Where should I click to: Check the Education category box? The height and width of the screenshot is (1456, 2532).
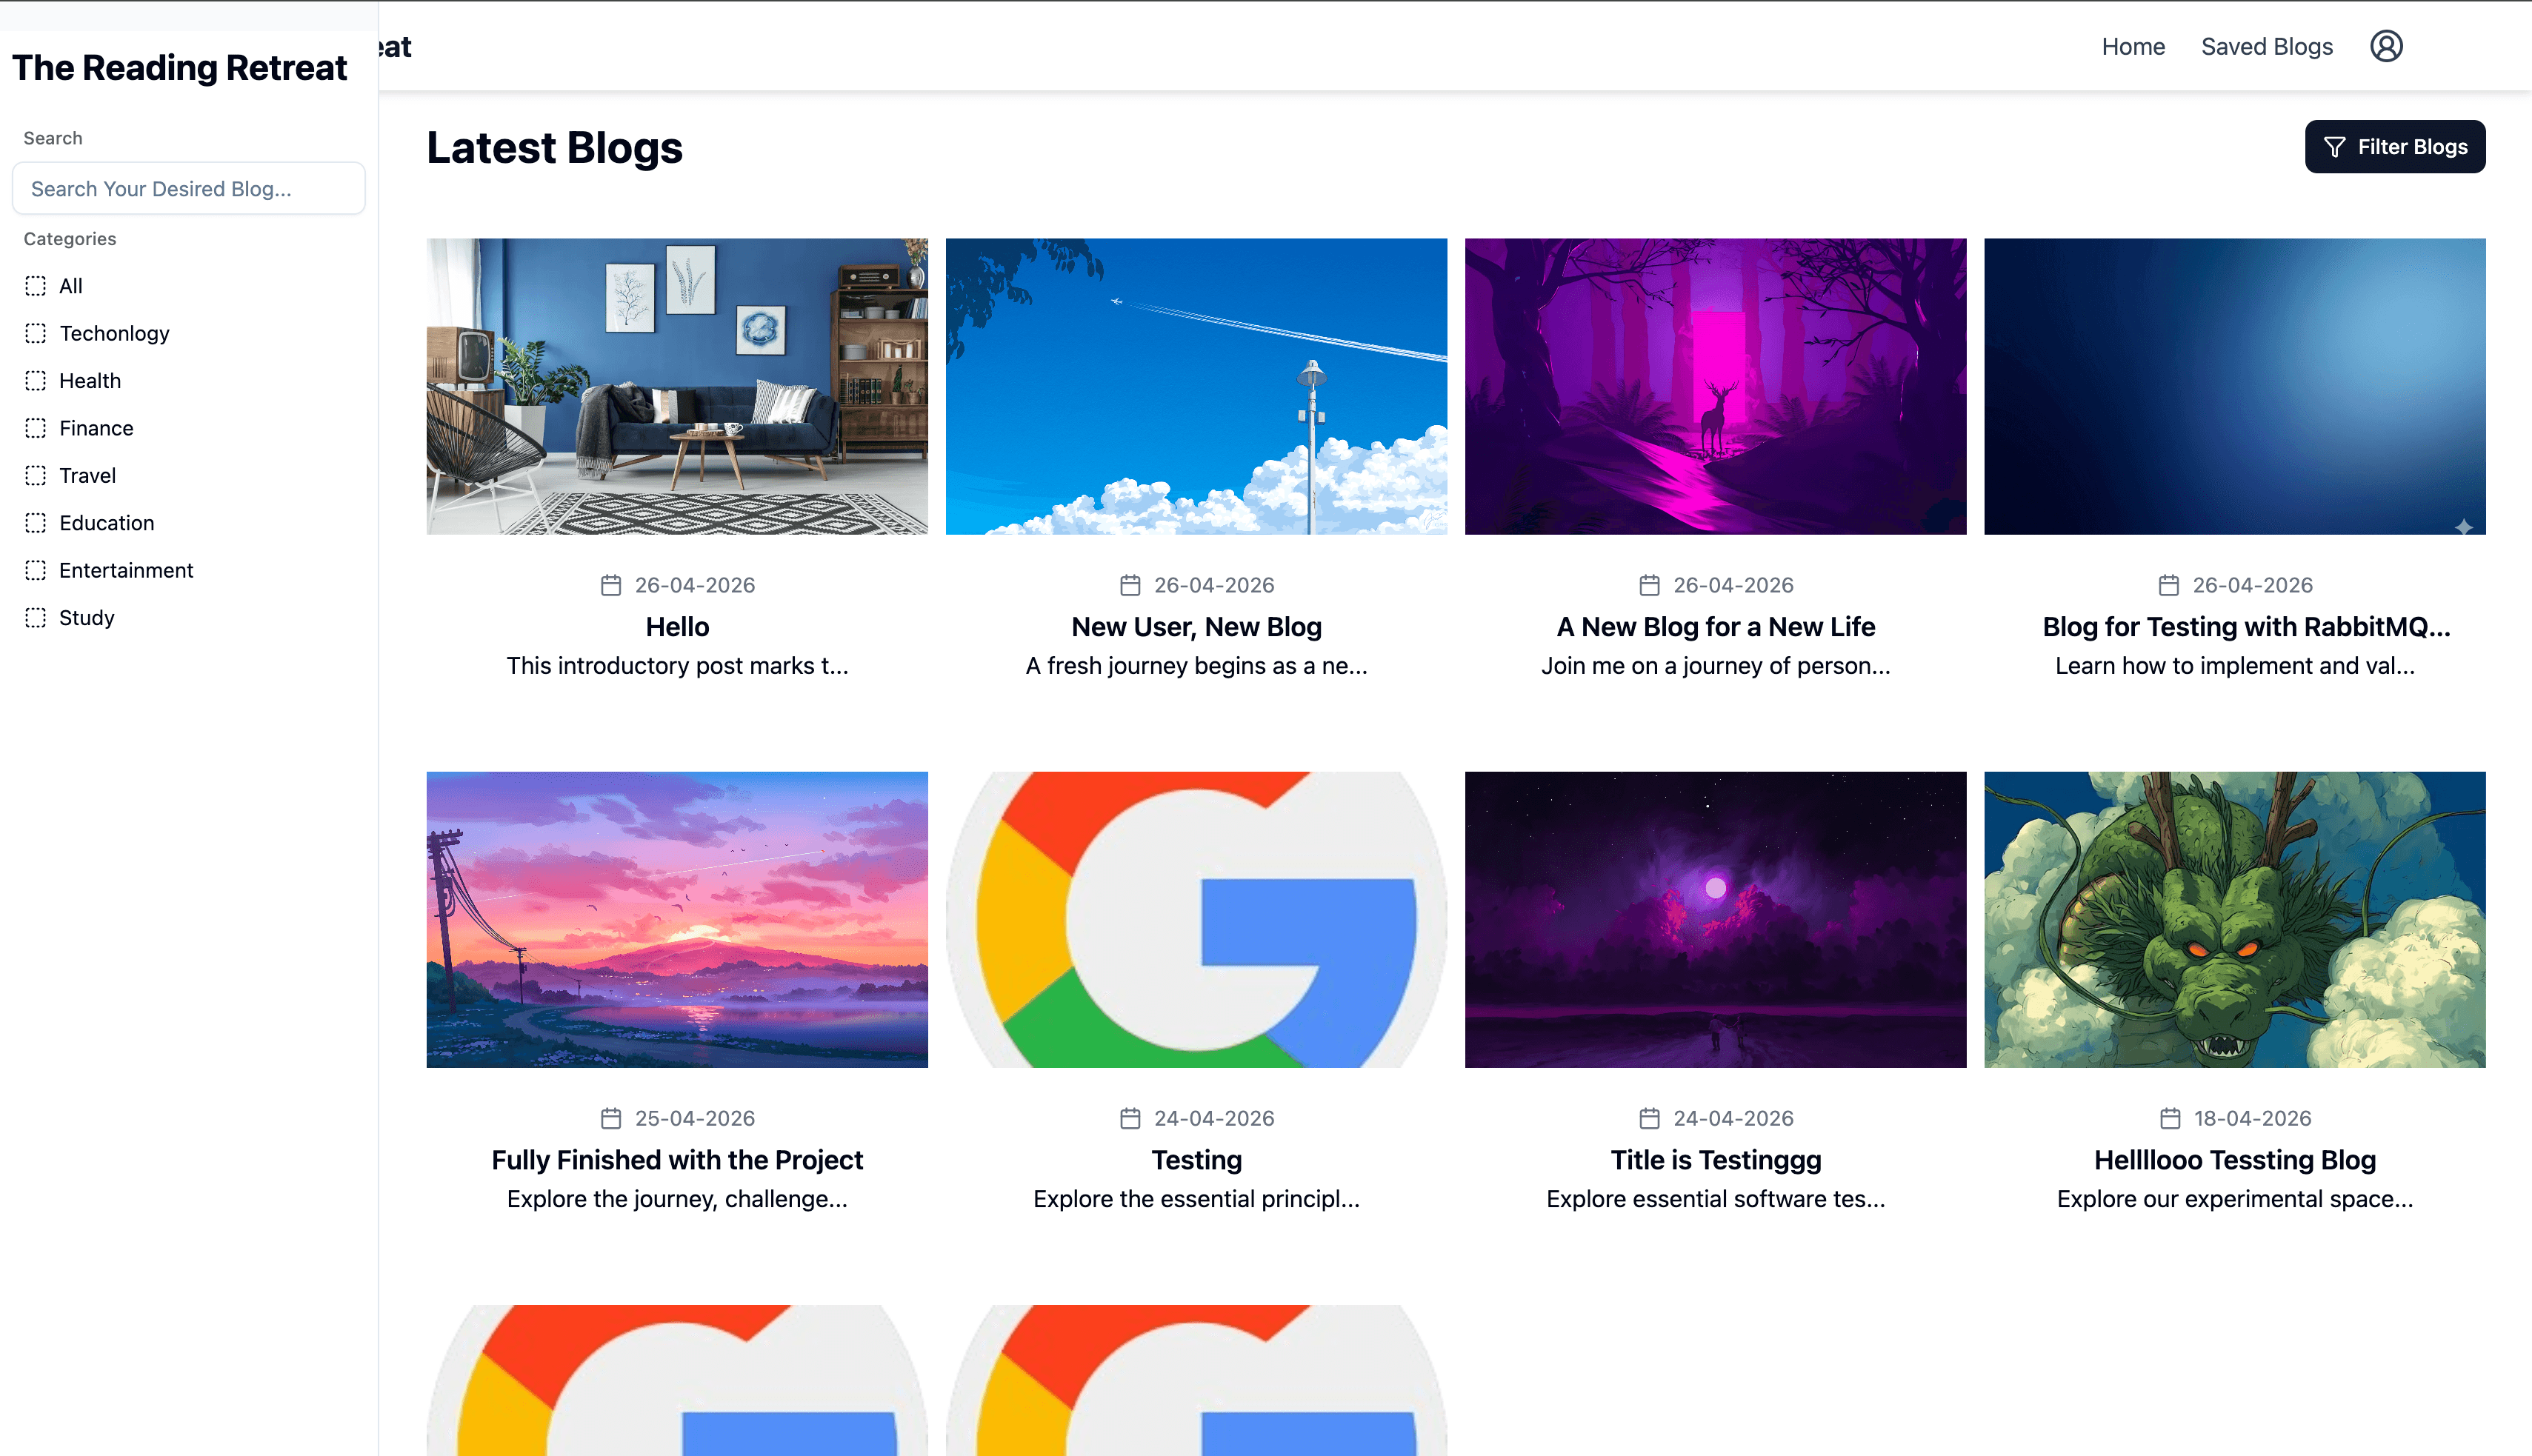[36, 523]
